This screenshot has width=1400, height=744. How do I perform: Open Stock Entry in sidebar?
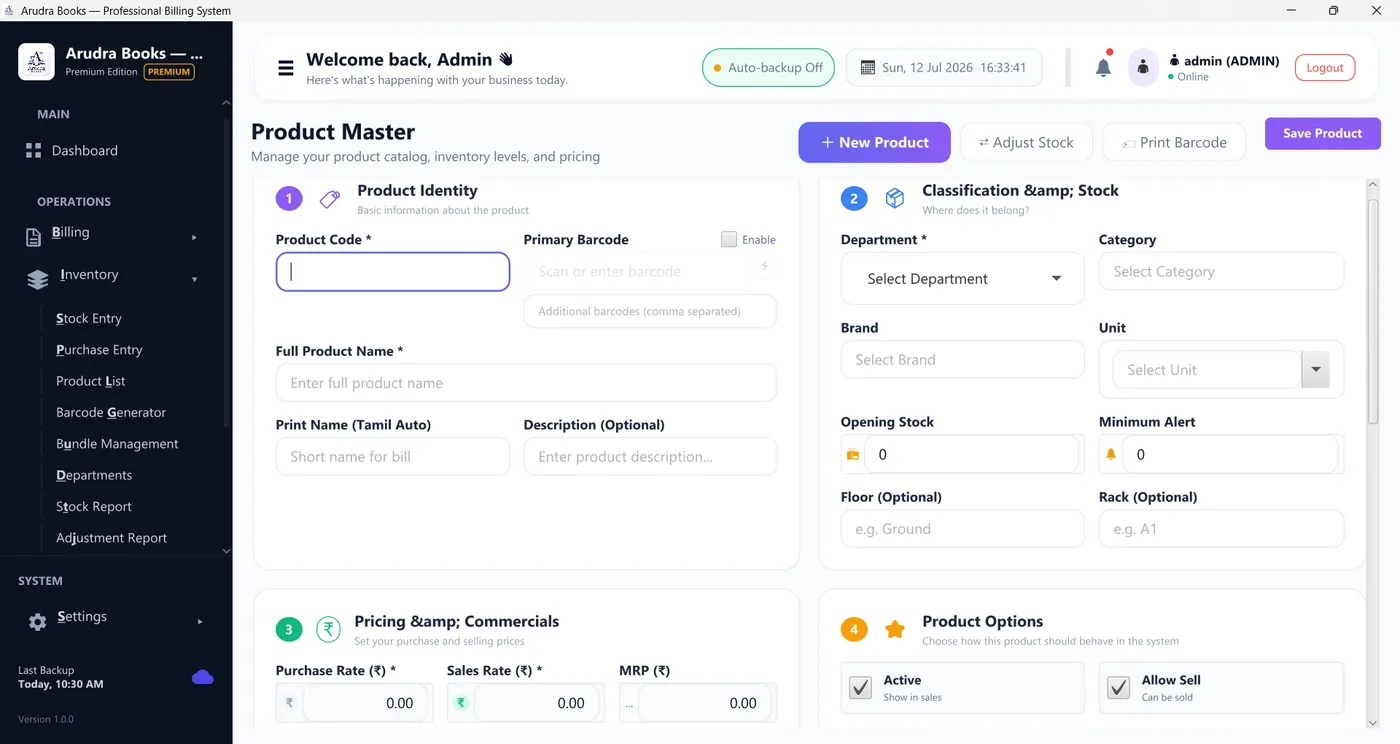coord(89,318)
